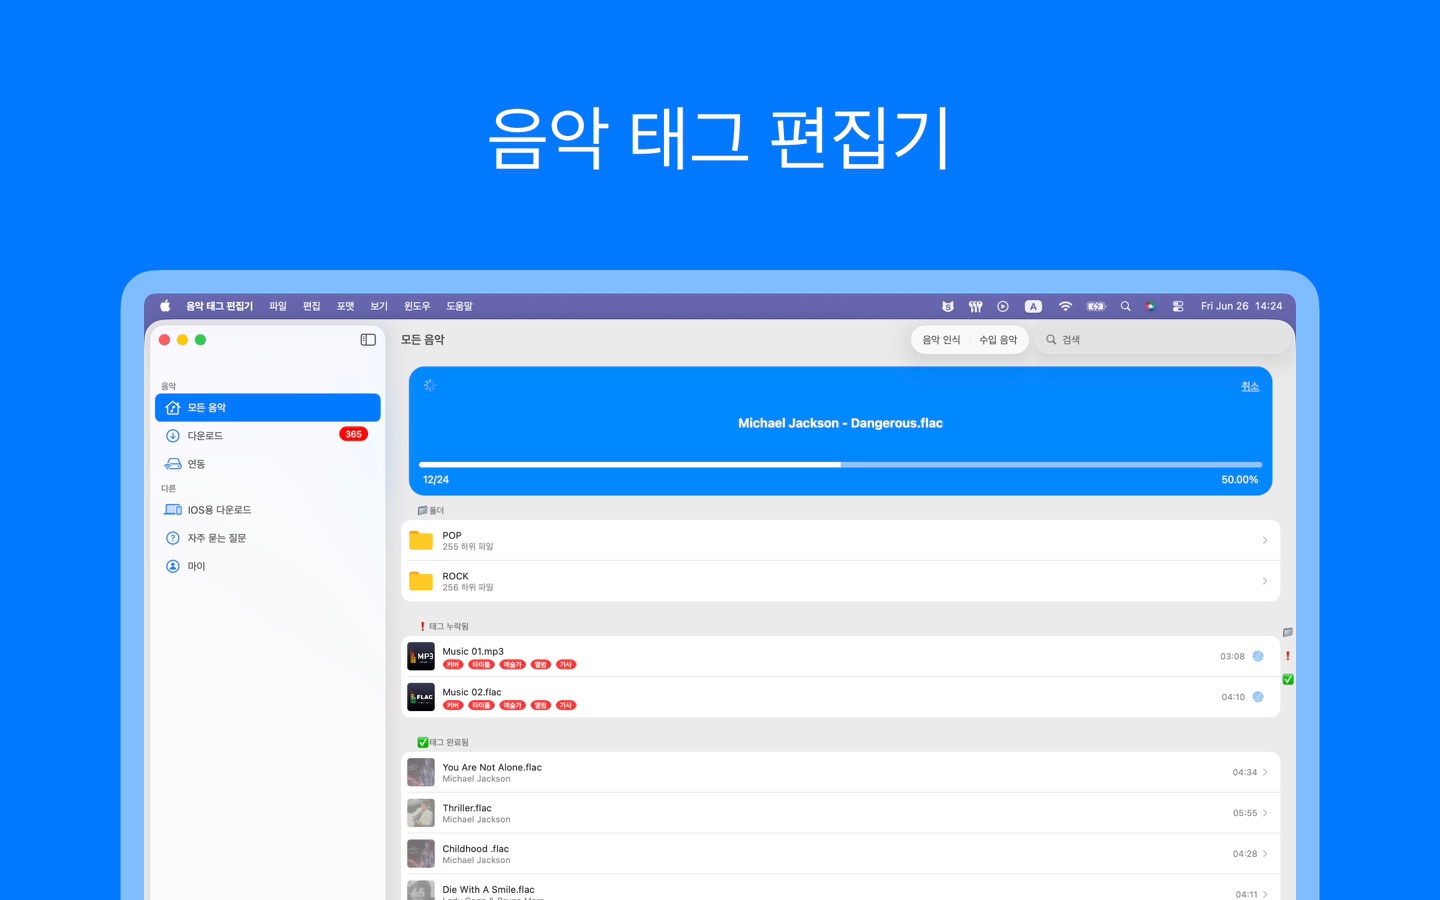Image resolution: width=1440 pixels, height=900 pixels.
Task: Click the magnifier icon in 검색 field
Action: (x=1051, y=340)
